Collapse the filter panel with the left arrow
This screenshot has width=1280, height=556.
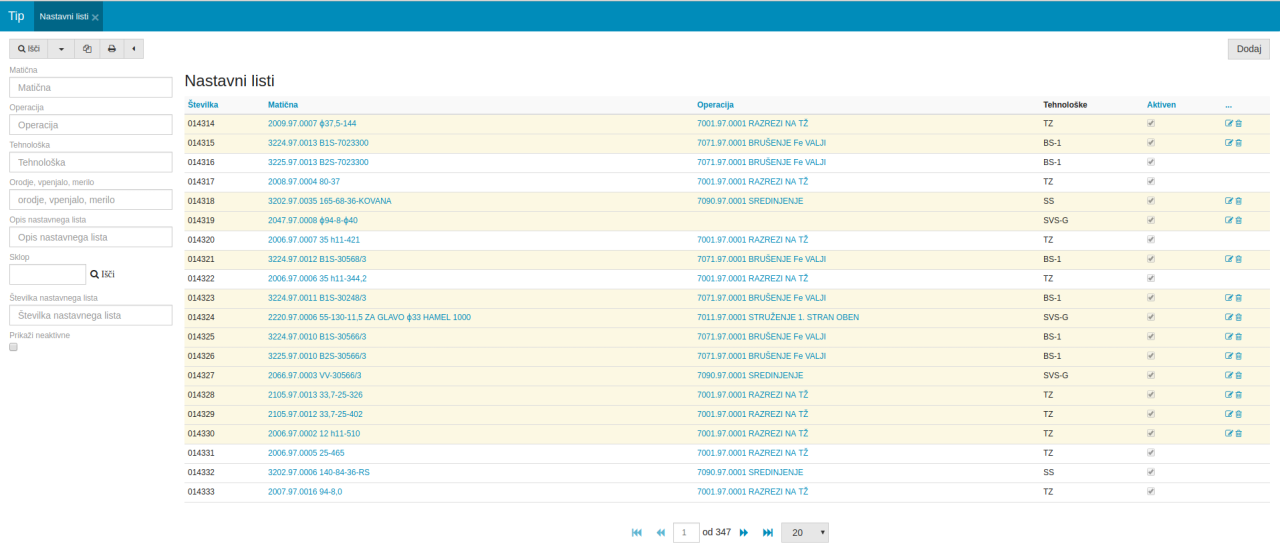(133, 49)
